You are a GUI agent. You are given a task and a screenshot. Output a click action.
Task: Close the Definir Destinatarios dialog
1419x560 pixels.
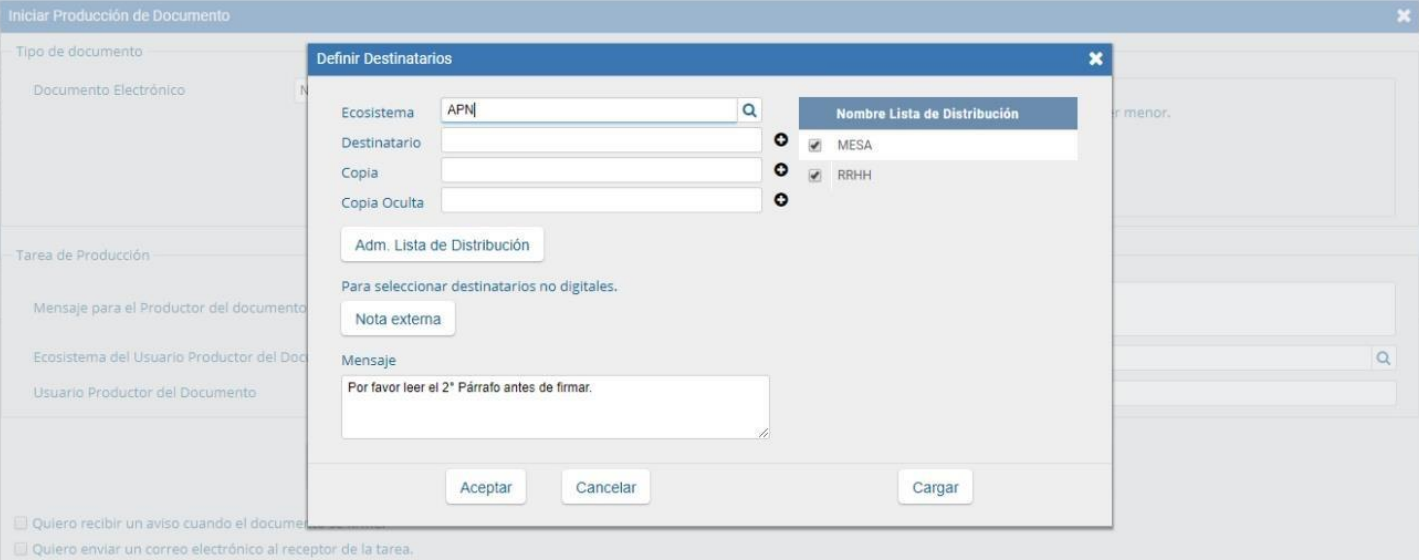click(x=1095, y=60)
